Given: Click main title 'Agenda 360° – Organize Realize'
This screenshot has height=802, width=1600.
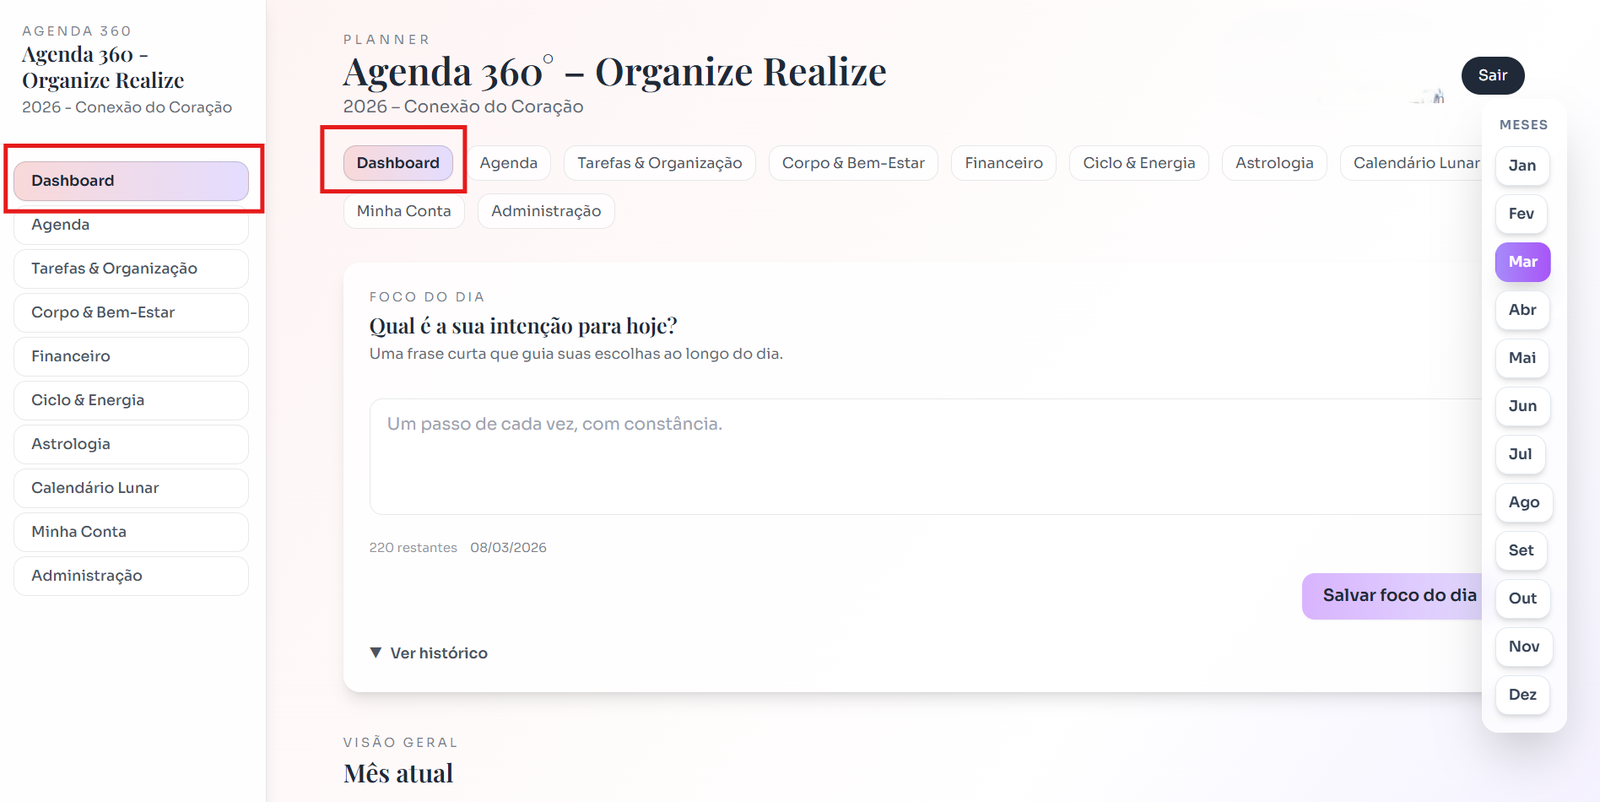Looking at the screenshot, I should (615, 72).
